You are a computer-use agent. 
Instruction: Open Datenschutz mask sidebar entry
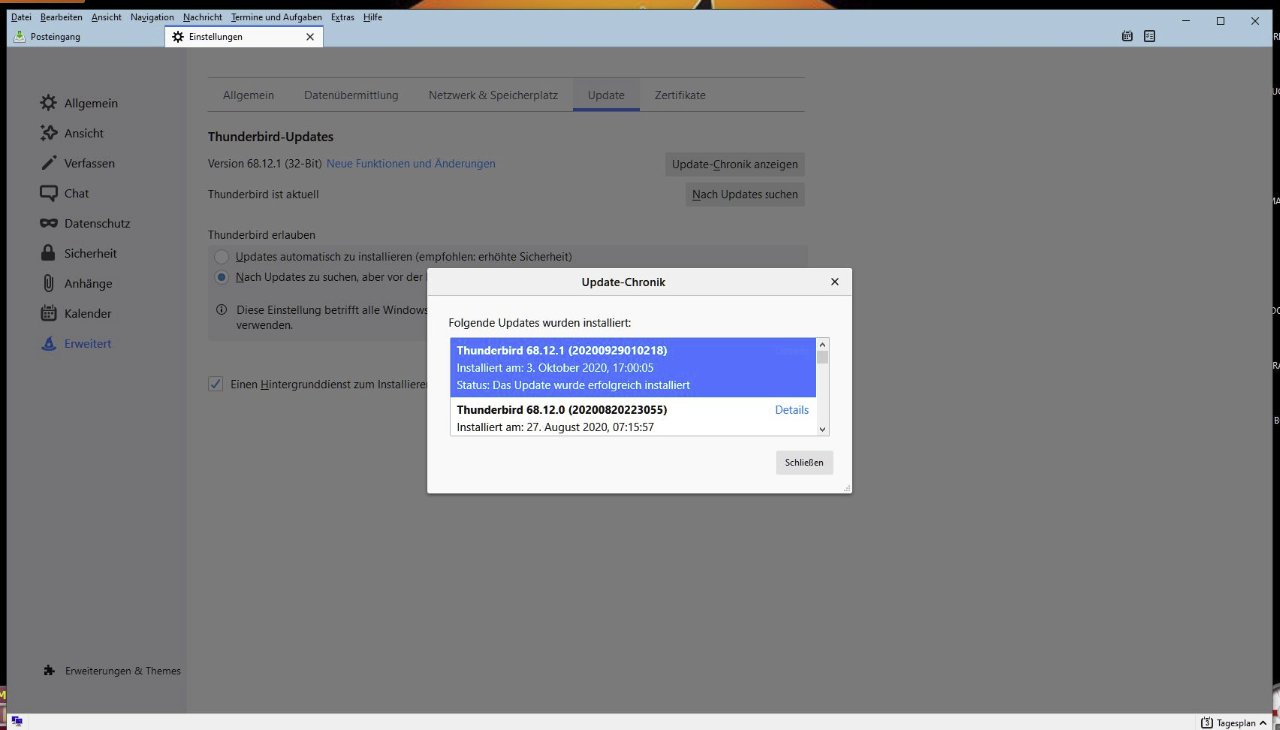tap(85, 223)
